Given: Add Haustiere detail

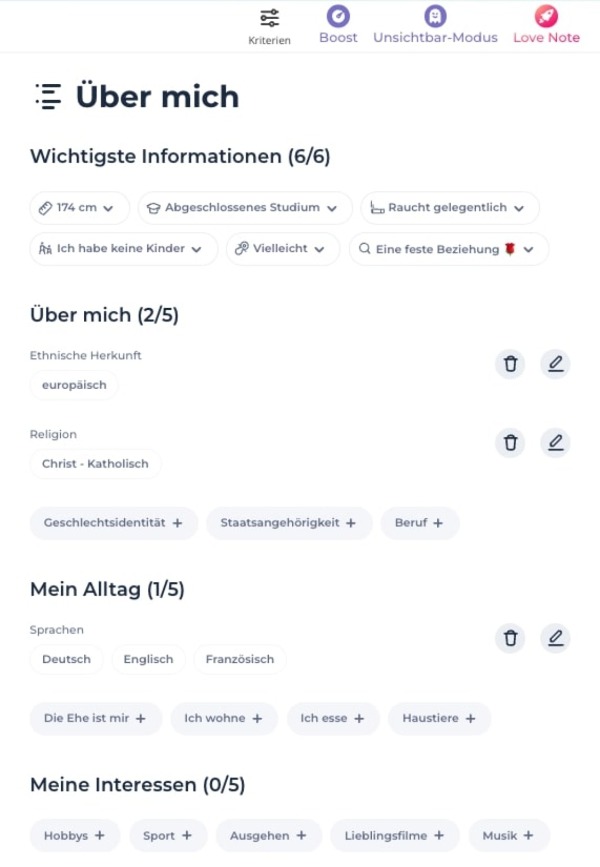Looking at the screenshot, I should 439,718.
